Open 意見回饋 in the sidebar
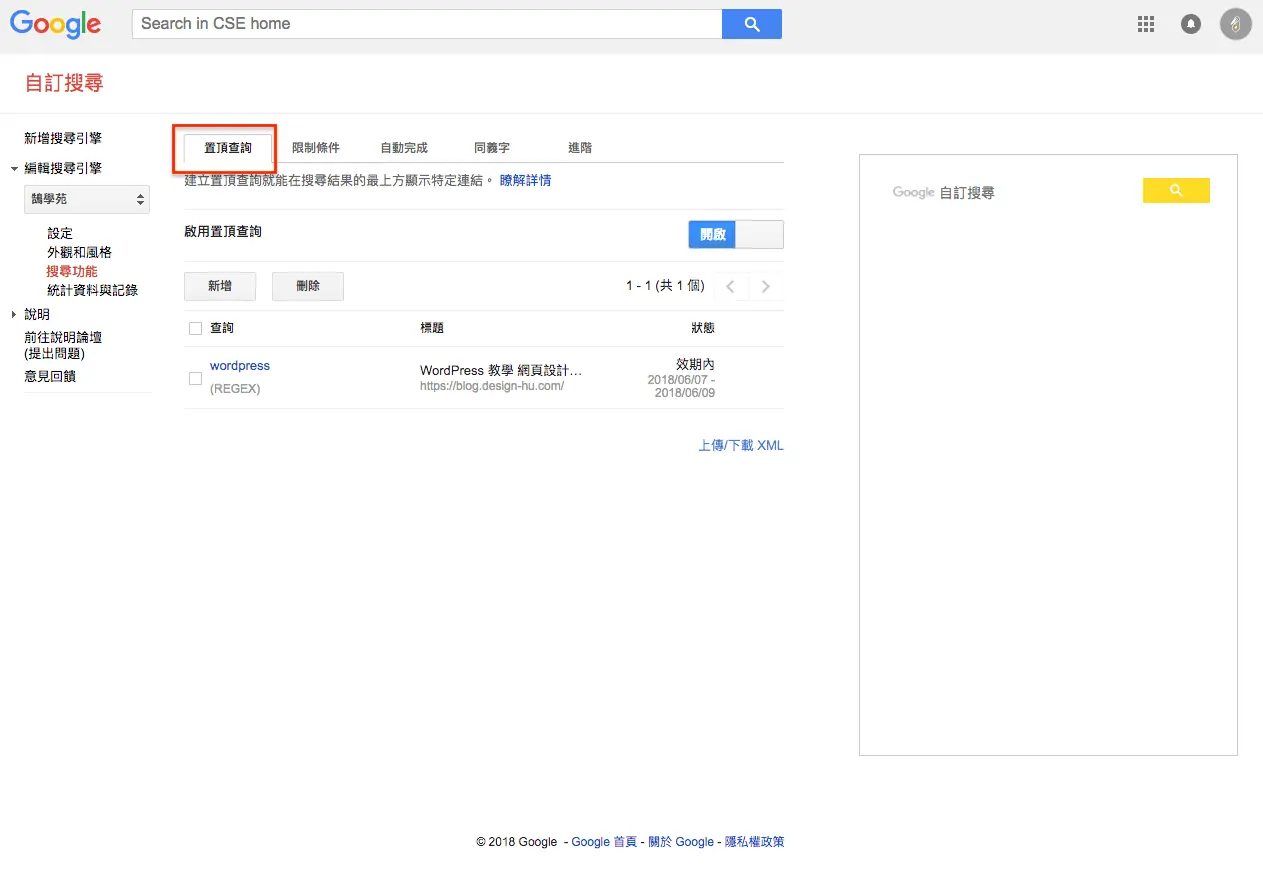 [x=50, y=376]
